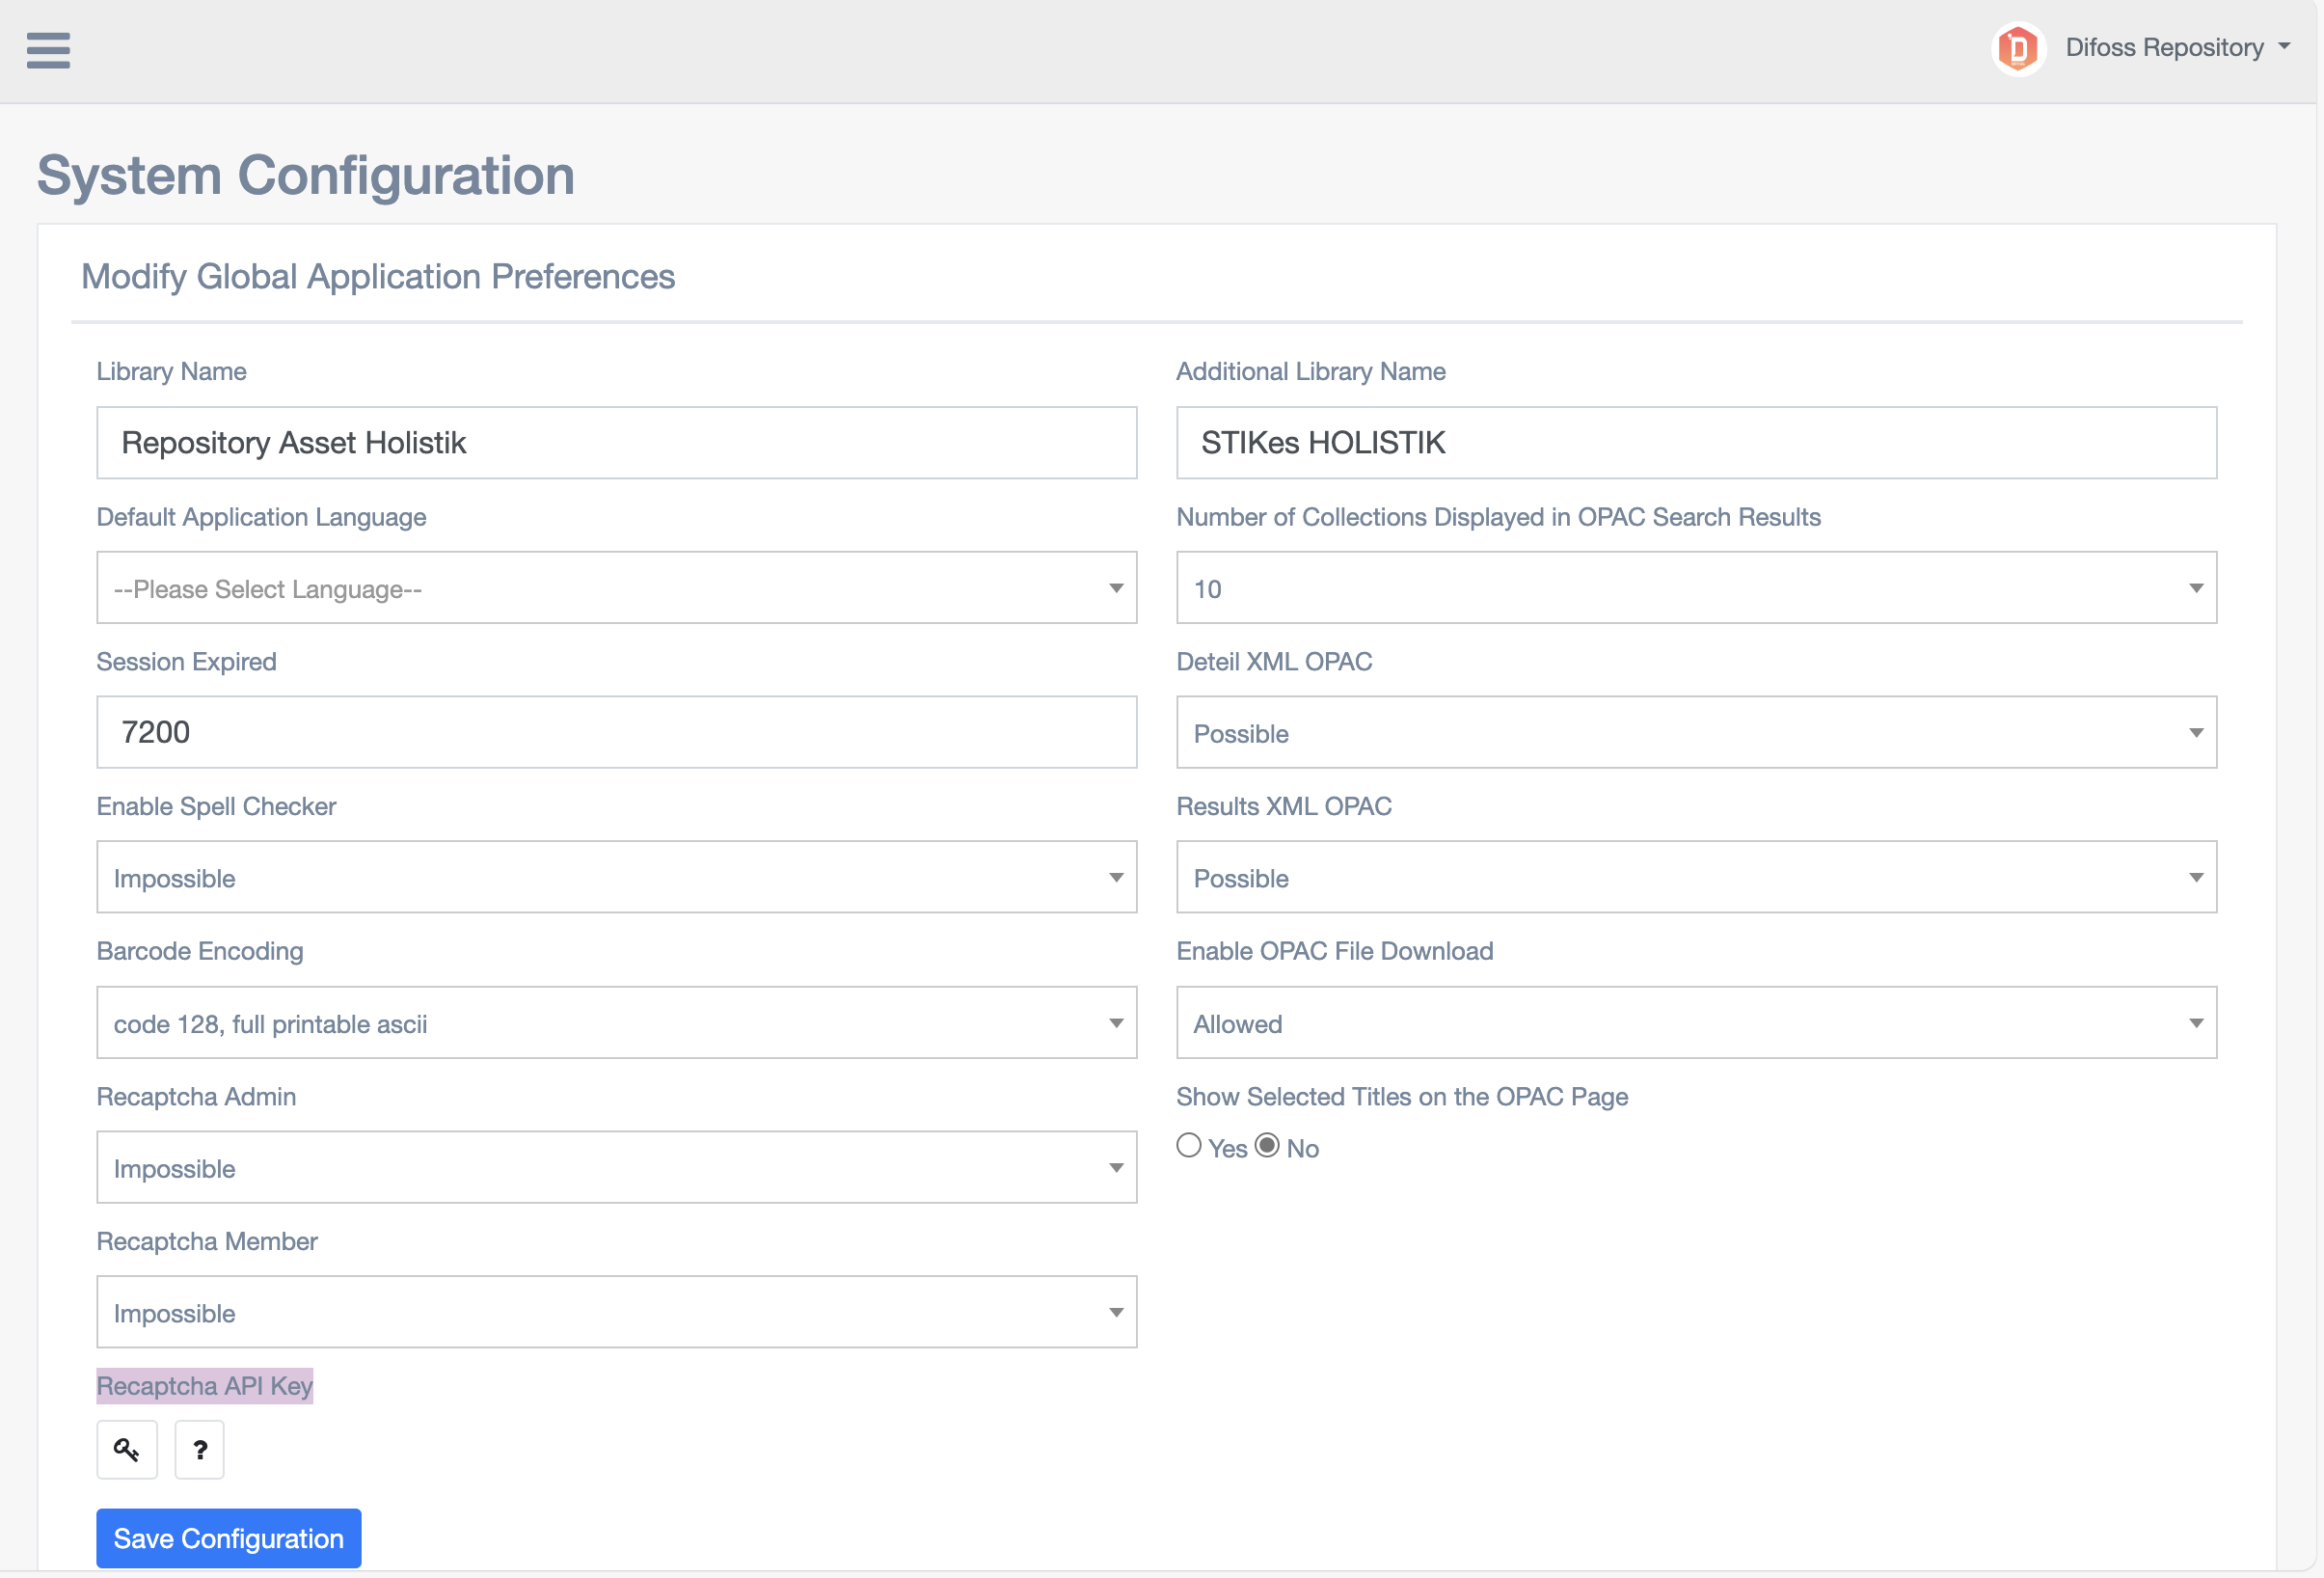
Task: Open Default Application Language dropdown
Action: [616, 588]
